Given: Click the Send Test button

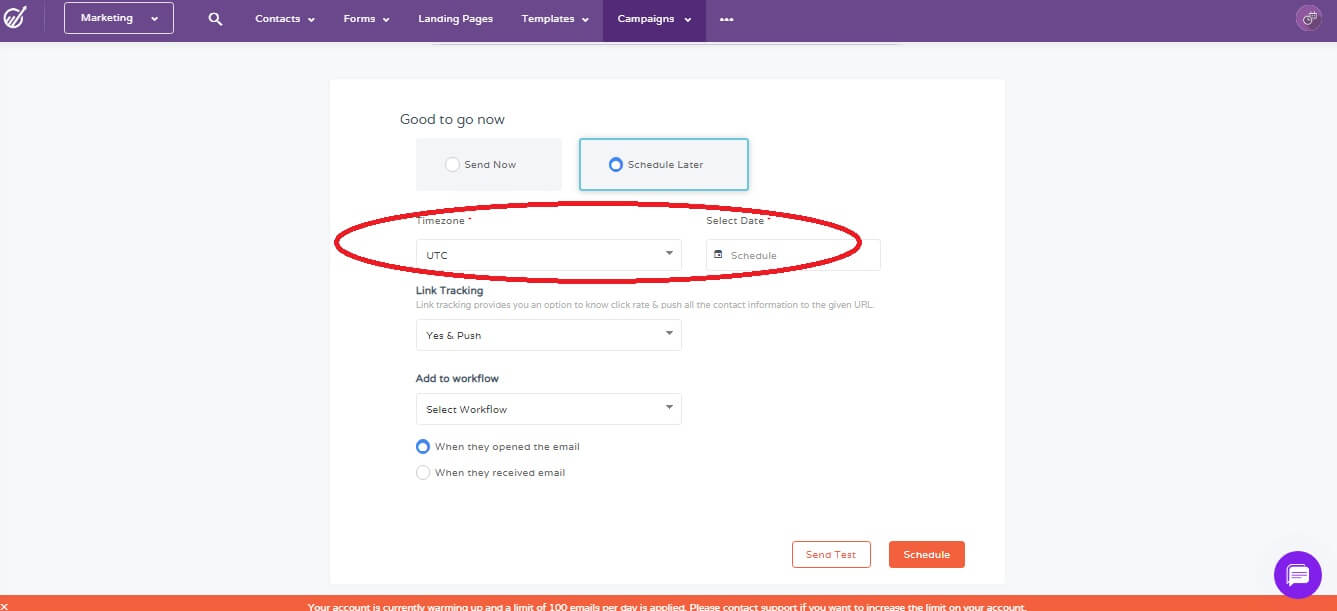Looking at the screenshot, I should pos(831,554).
